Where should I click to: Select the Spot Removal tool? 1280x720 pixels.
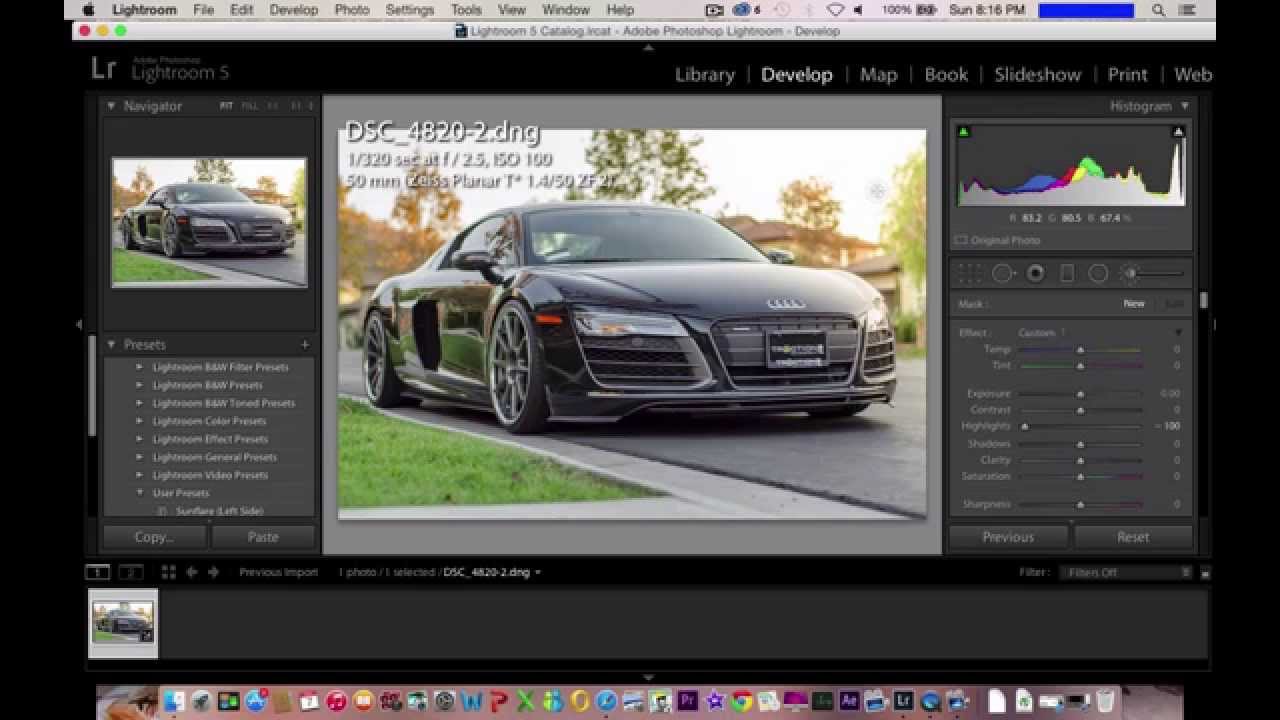pyautogui.click(x=1003, y=273)
